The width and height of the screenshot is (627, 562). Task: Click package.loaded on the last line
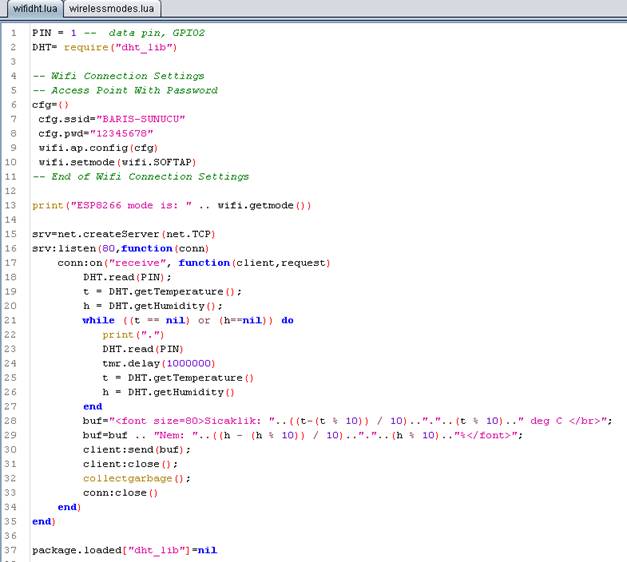click(75, 550)
